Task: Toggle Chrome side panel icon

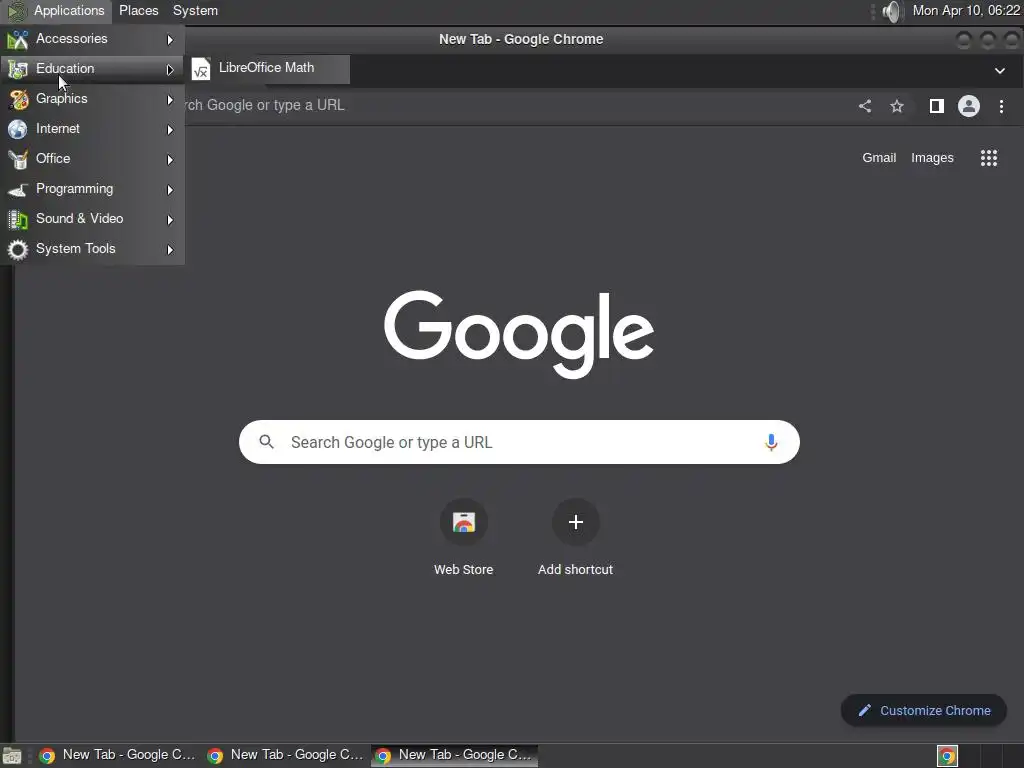Action: pyautogui.click(x=936, y=106)
